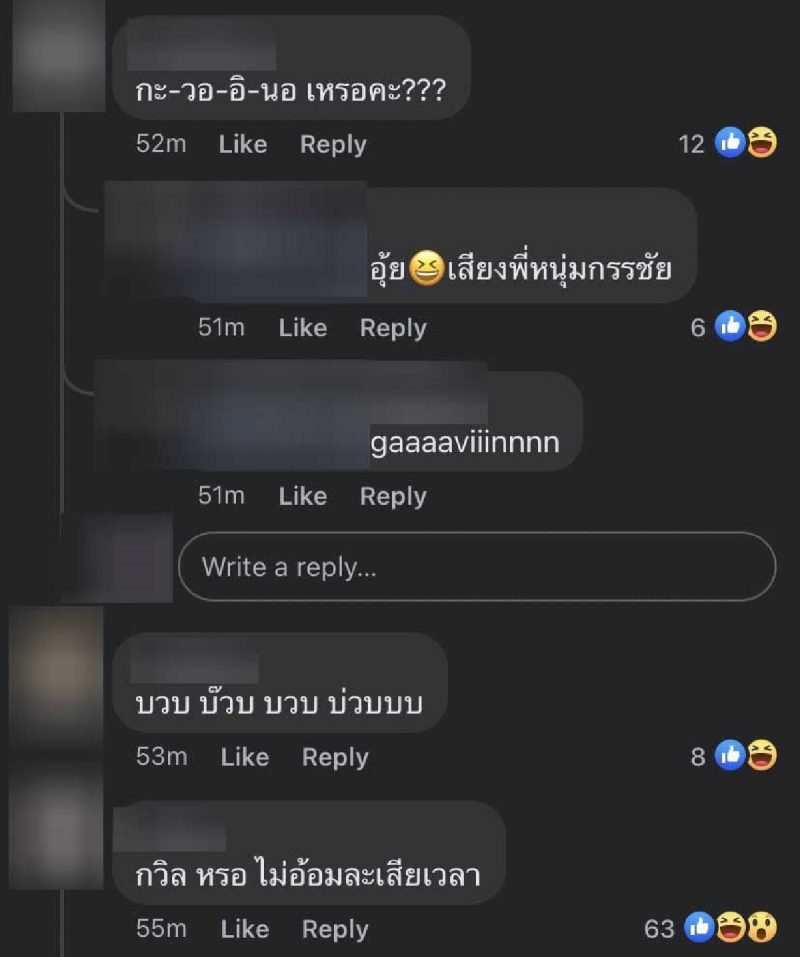
Task: Reply to the 53m comment
Action: tap(335, 757)
